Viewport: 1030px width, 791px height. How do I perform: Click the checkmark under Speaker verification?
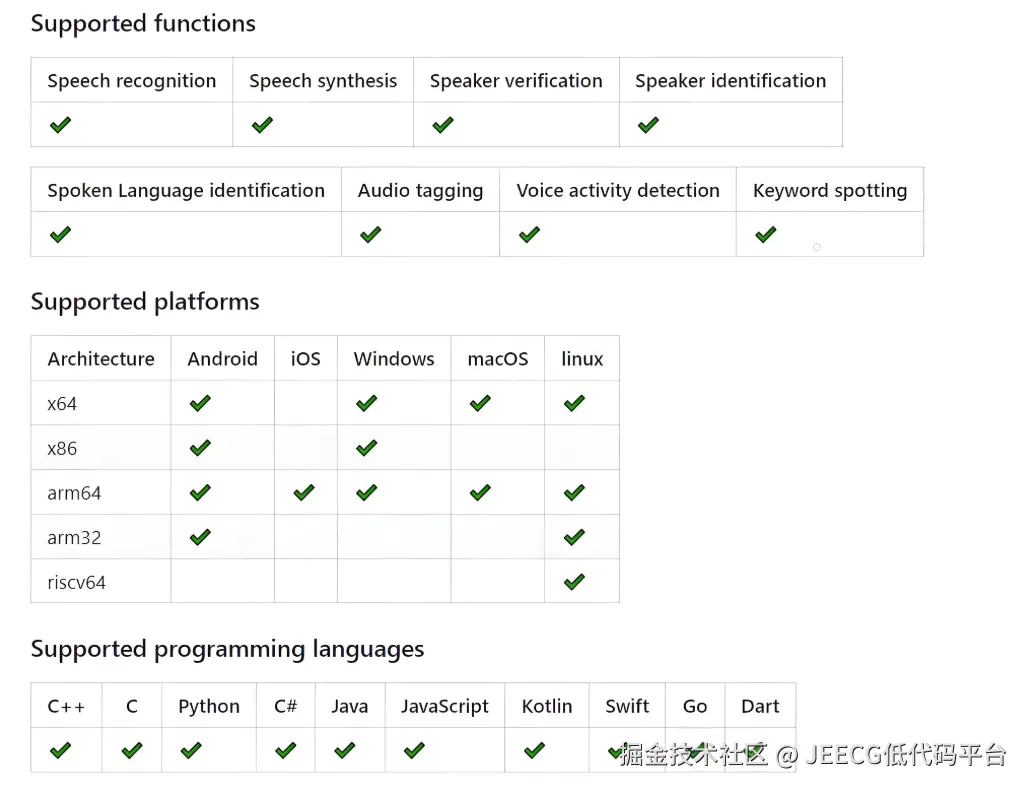(443, 125)
